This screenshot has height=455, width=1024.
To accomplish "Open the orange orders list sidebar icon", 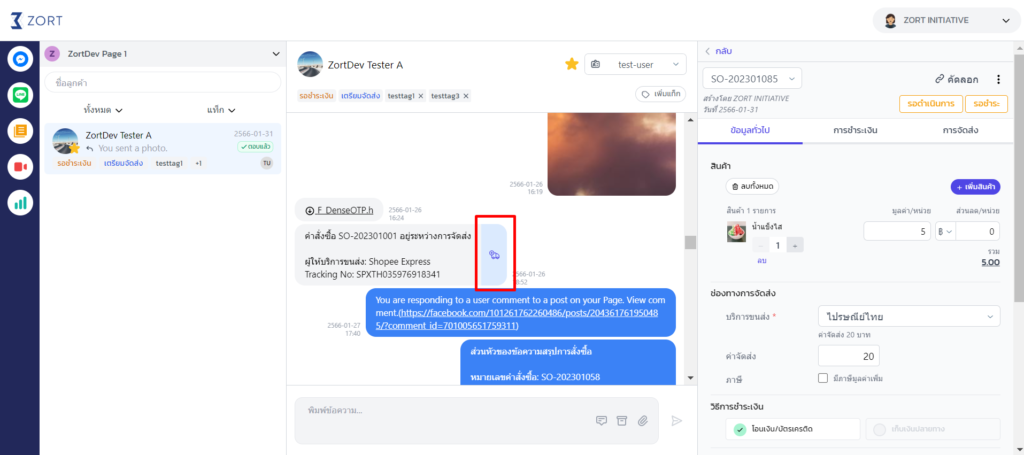I will coord(20,131).
